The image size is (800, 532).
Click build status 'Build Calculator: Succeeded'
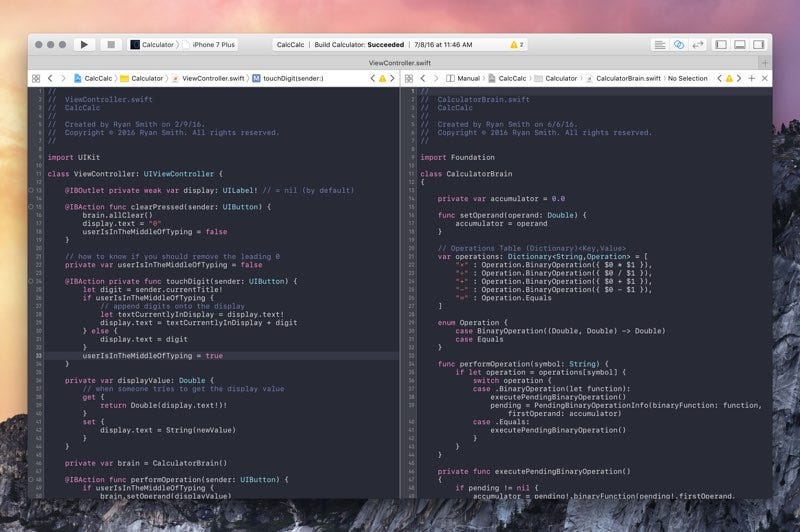(x=359, y=45)
